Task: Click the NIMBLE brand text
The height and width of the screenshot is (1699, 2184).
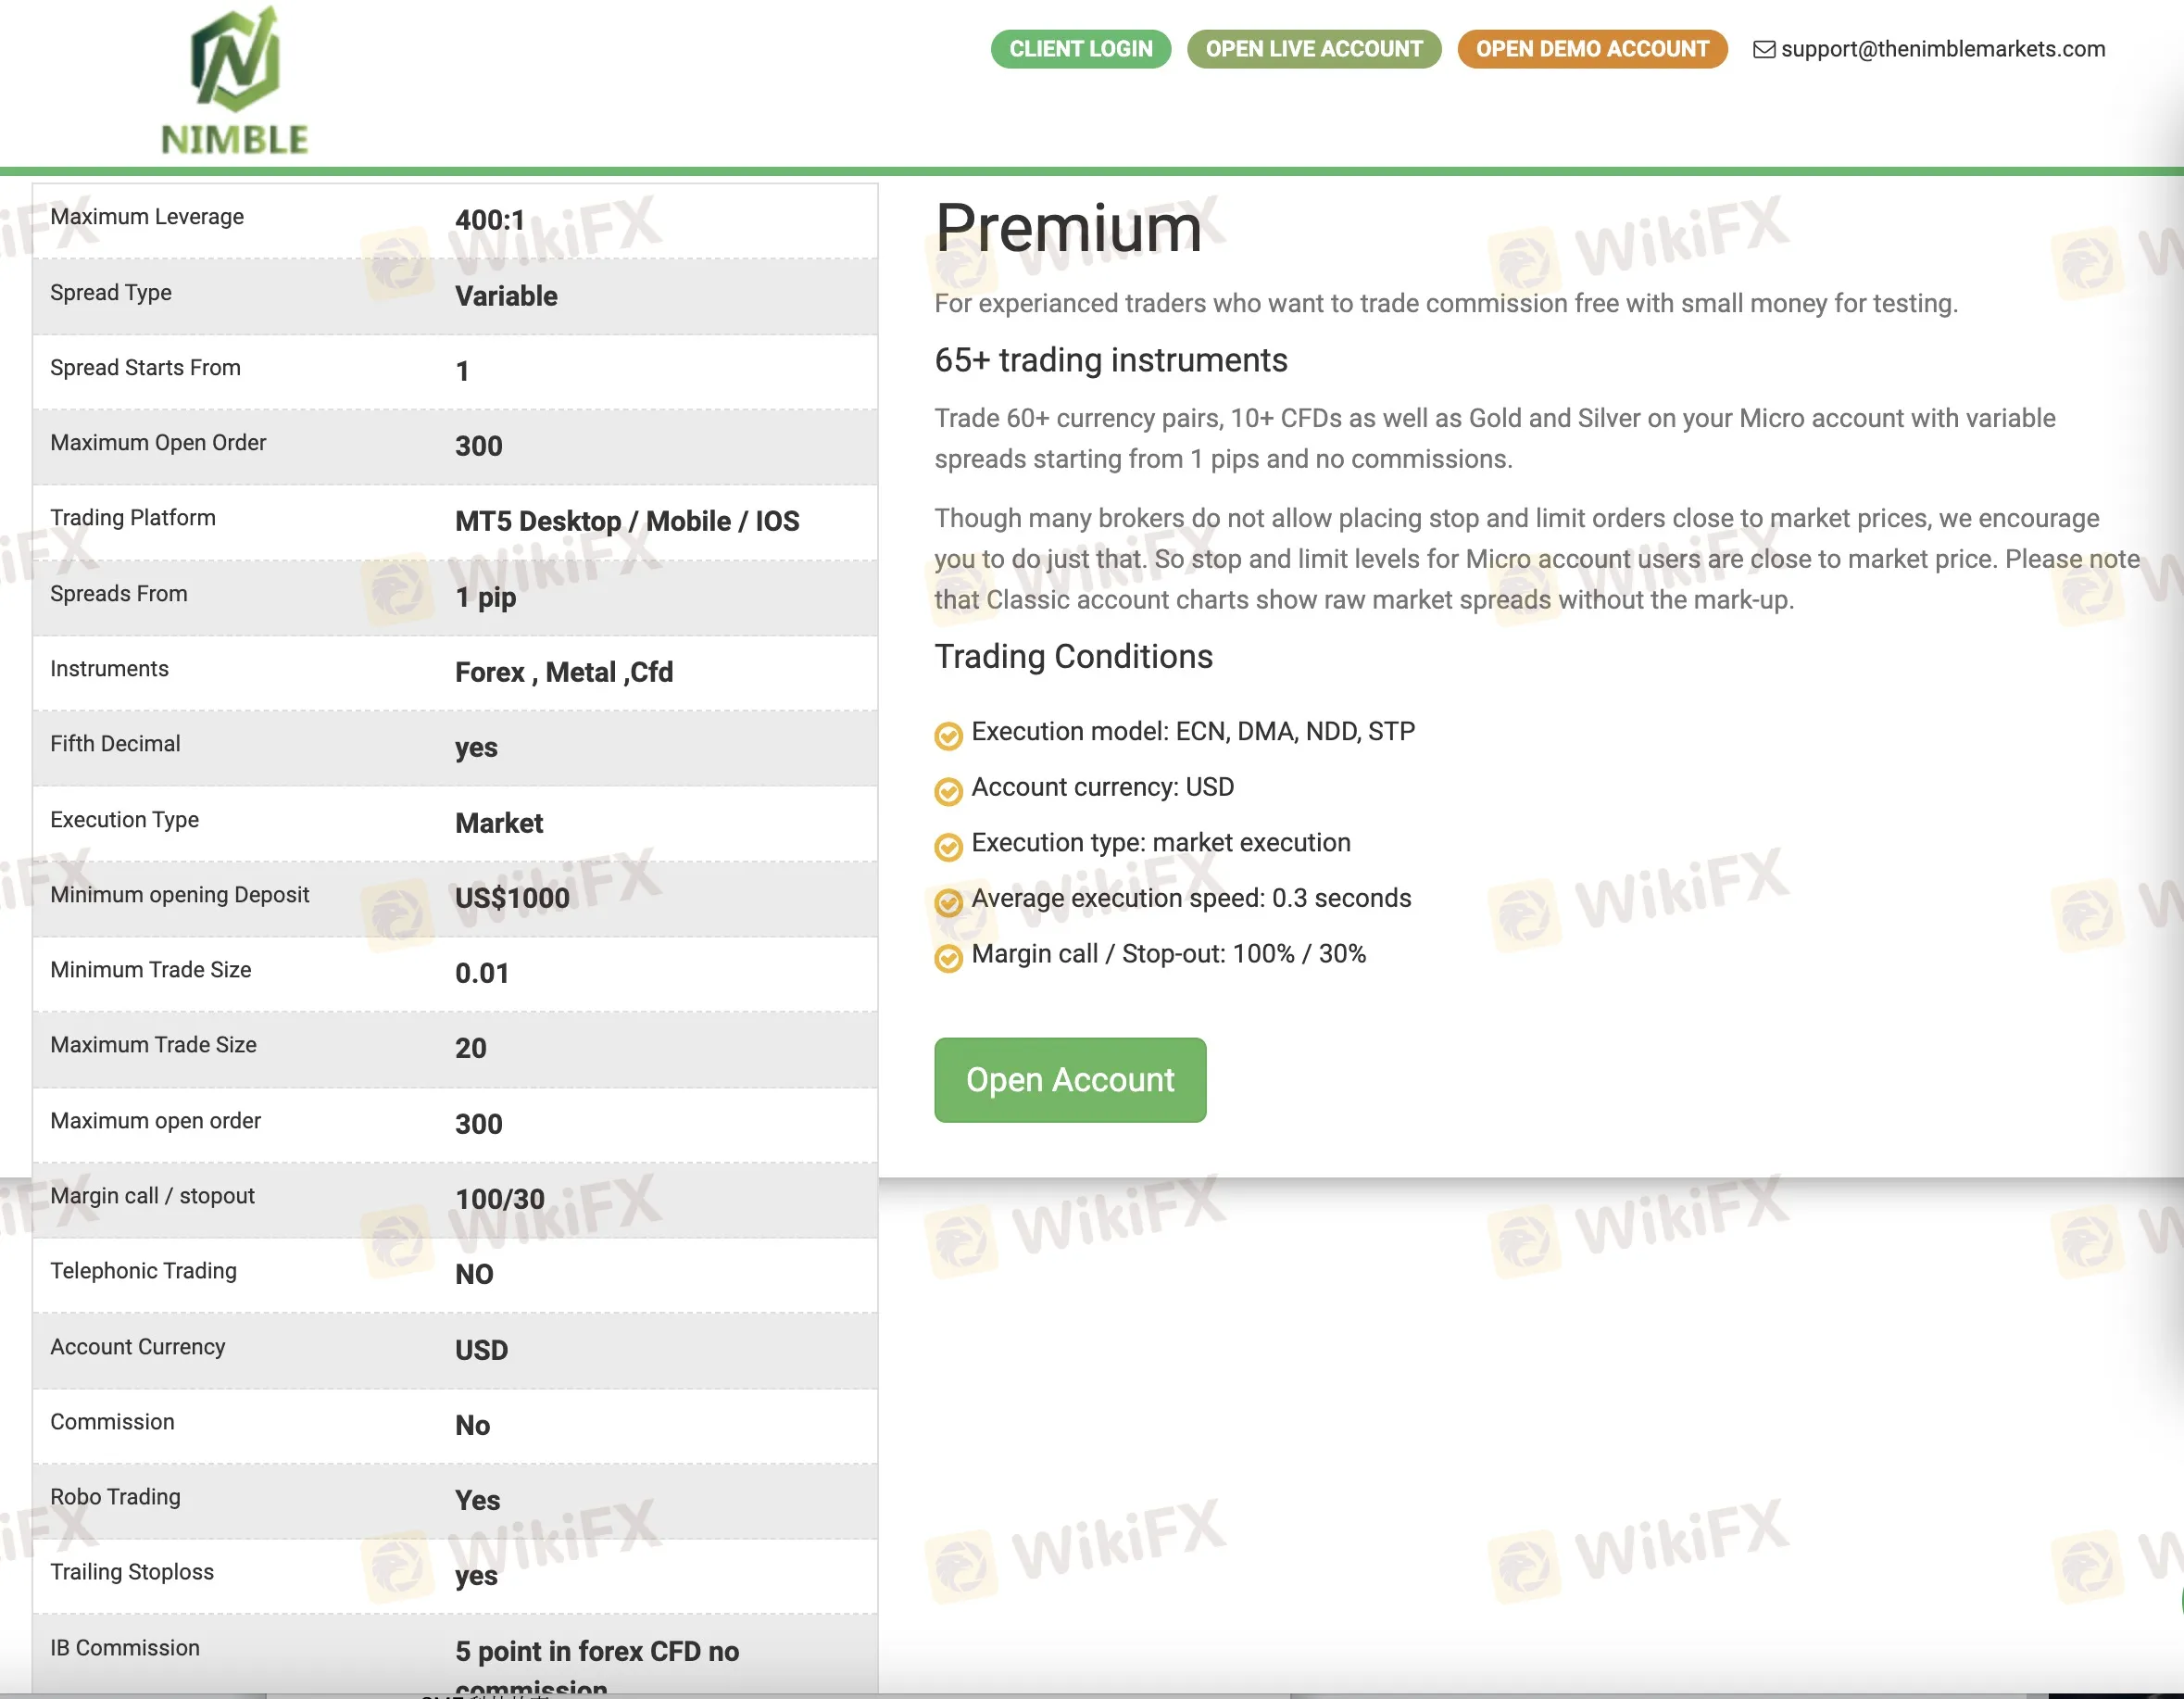Action: 235,139
